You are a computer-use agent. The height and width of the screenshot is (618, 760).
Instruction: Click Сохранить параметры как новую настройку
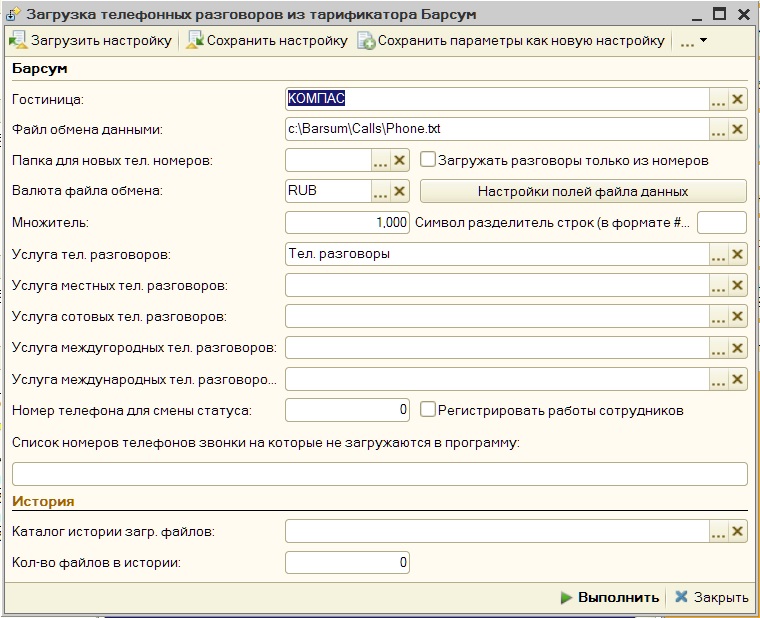coord(511,41)
